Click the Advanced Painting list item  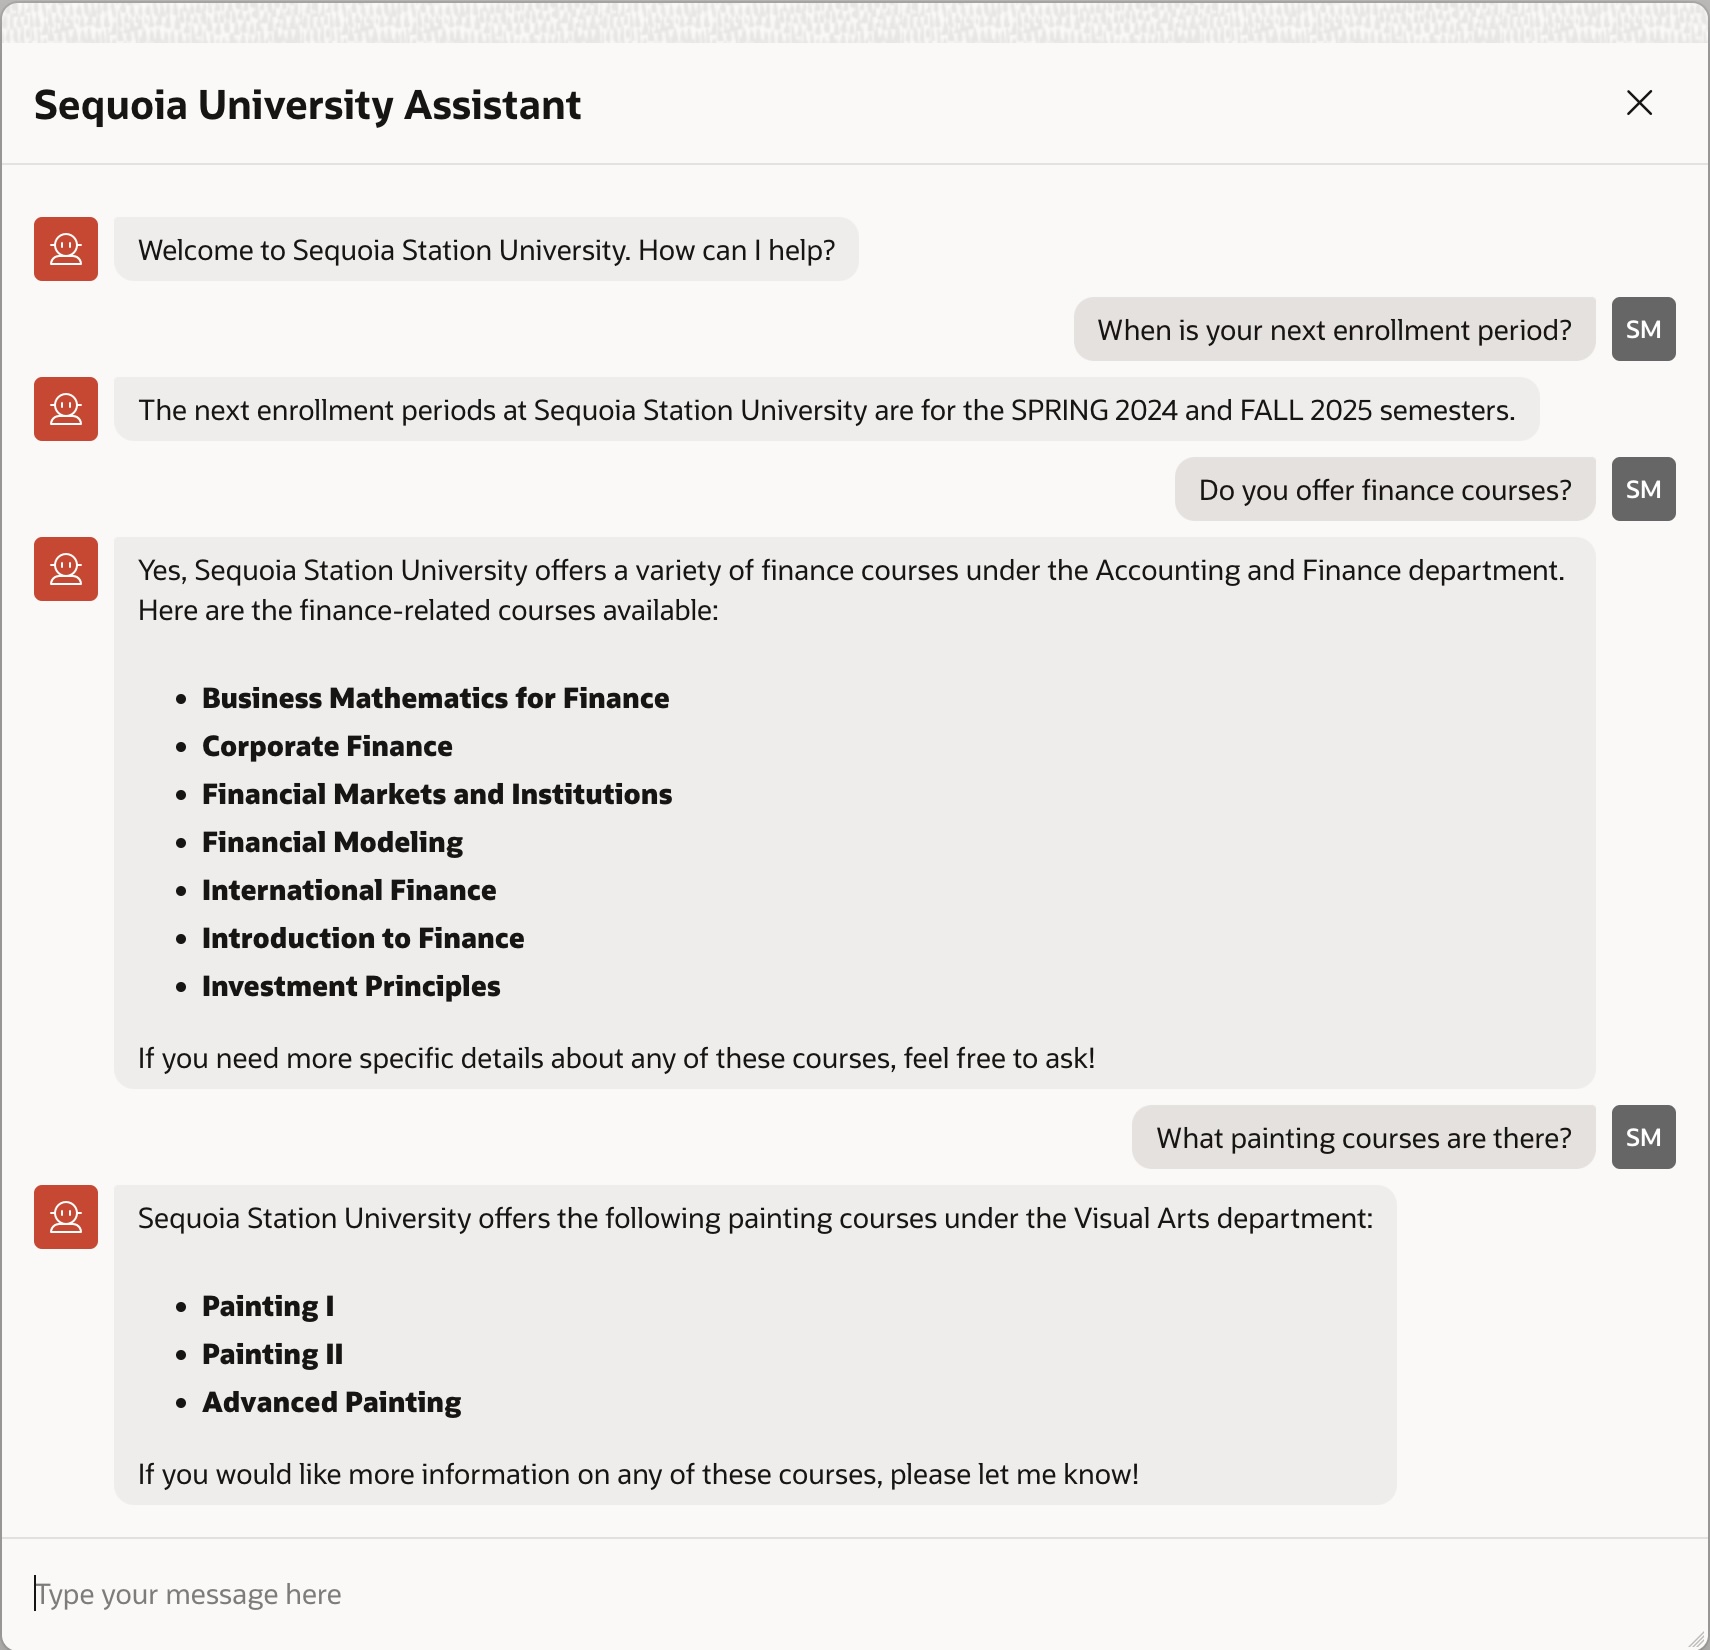[332, 1402]
